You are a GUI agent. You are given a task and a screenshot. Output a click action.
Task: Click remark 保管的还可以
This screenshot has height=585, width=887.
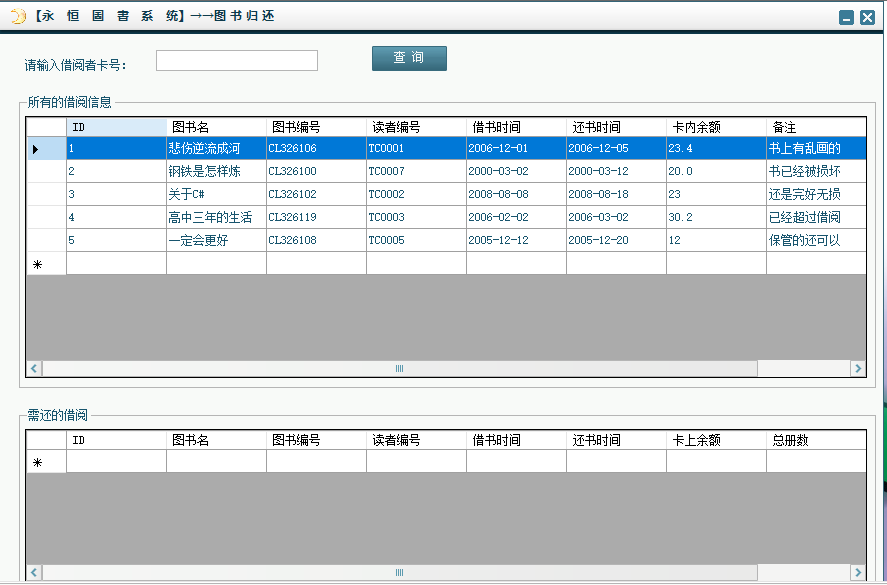pyautogui.click(x=816, y=240)
